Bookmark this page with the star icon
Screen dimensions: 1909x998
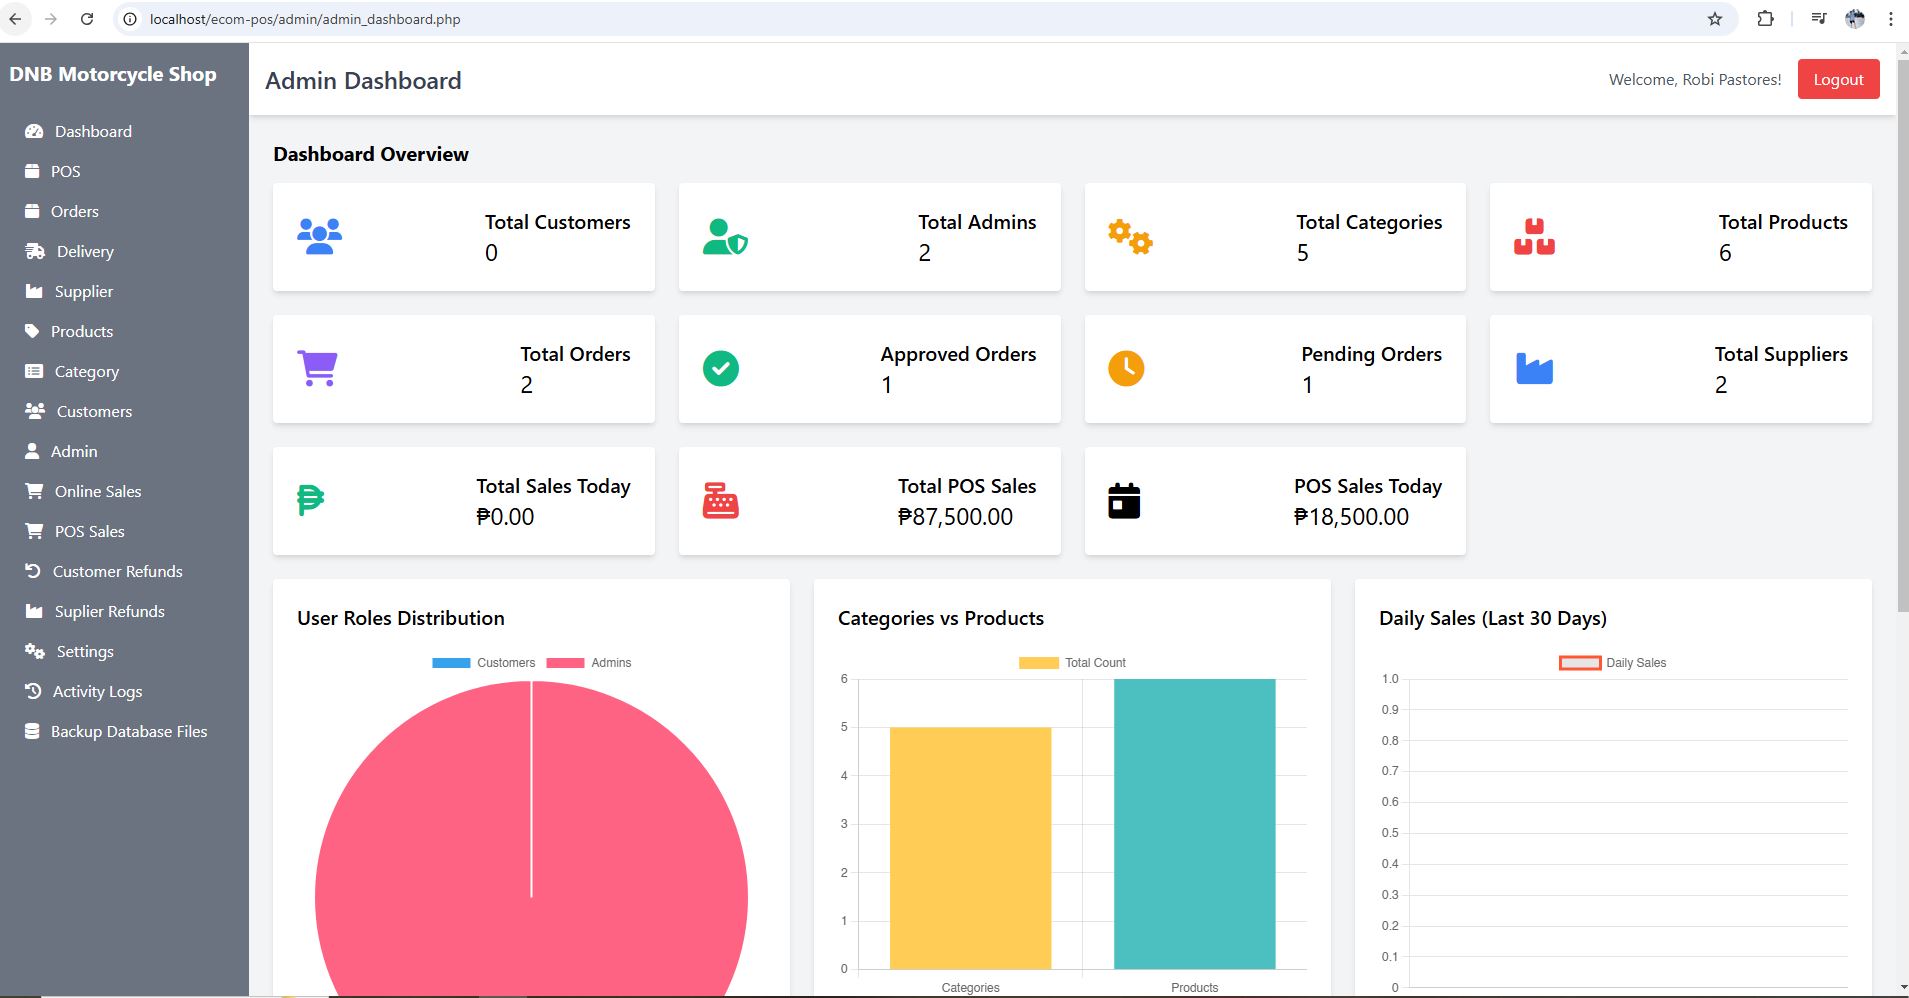1715,19
